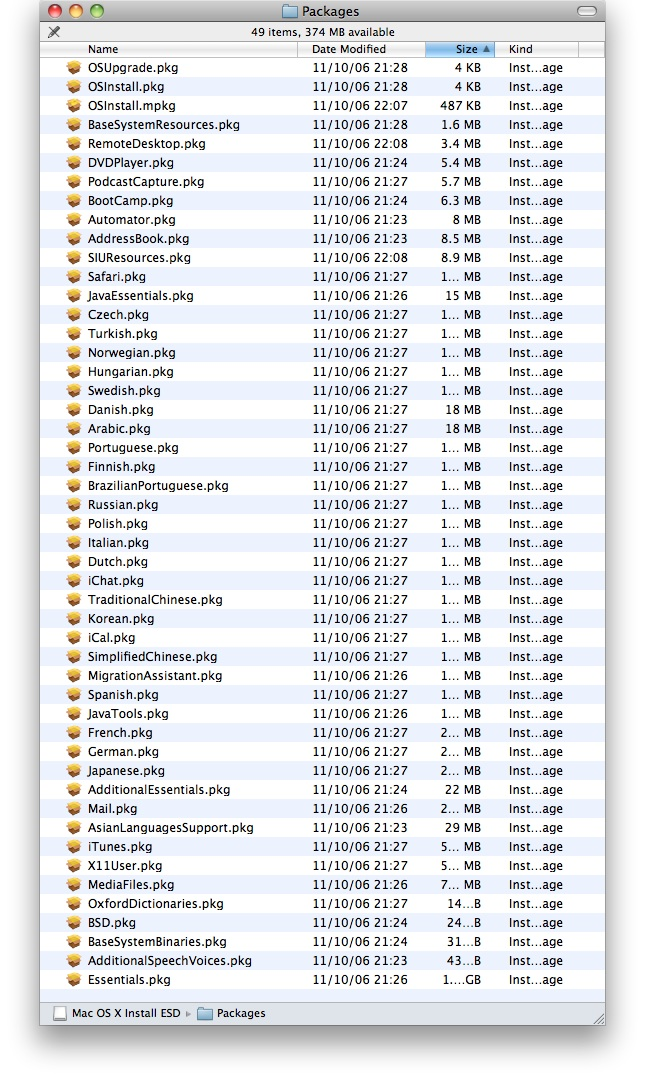Select Danish.pkg file name
The height and width of the screenshot is (1080, 645).
(x=121, y=410)
